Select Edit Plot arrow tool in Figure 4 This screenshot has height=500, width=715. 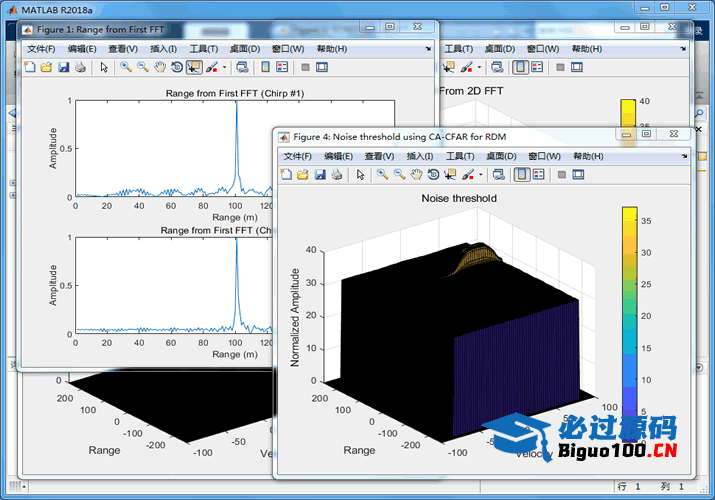(x=360, y=175)
